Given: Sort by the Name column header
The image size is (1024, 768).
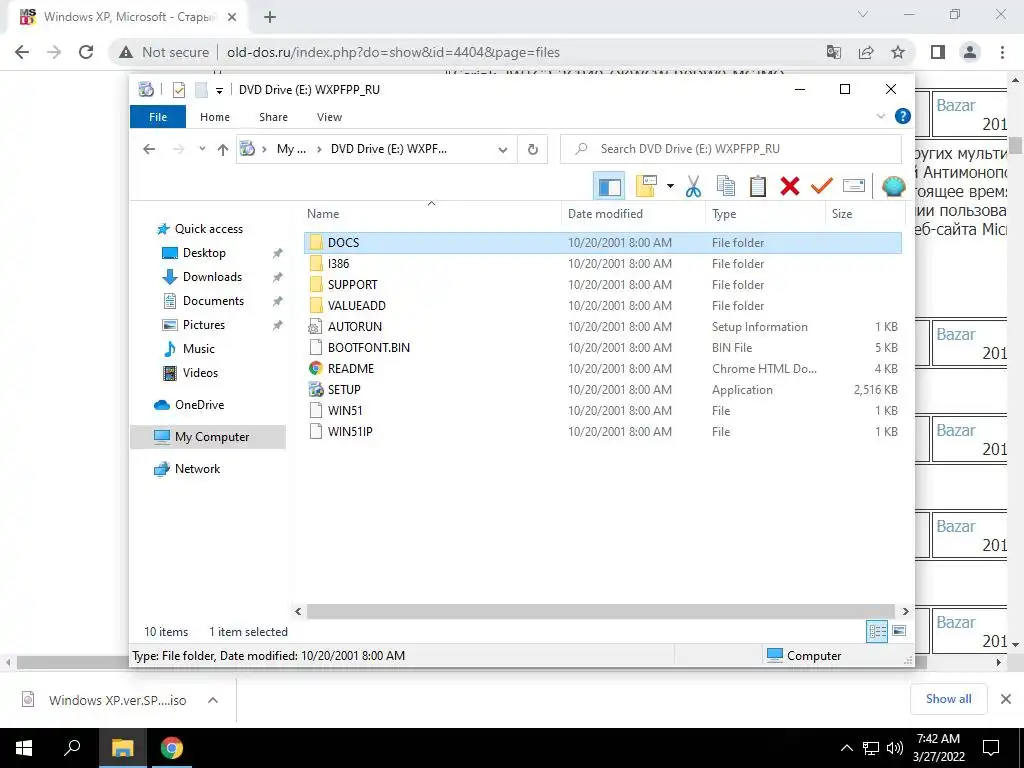Looking at the screenshot, I should (431, 214).
